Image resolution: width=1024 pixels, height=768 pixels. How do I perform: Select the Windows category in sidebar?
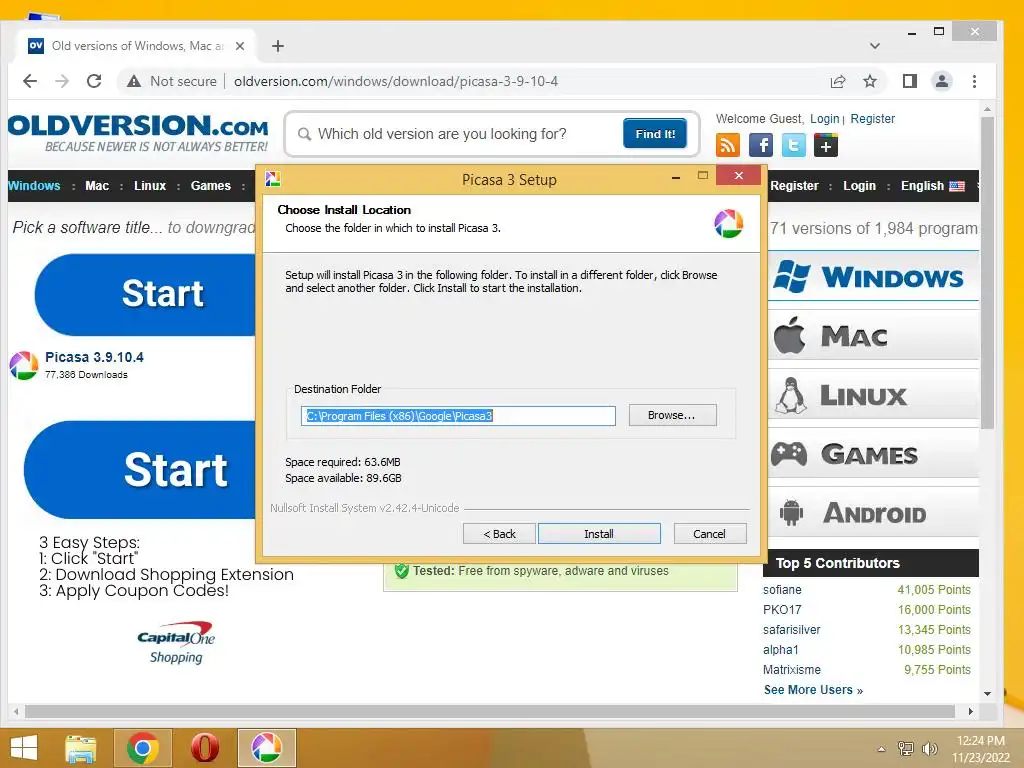click(x=873, y=277)
